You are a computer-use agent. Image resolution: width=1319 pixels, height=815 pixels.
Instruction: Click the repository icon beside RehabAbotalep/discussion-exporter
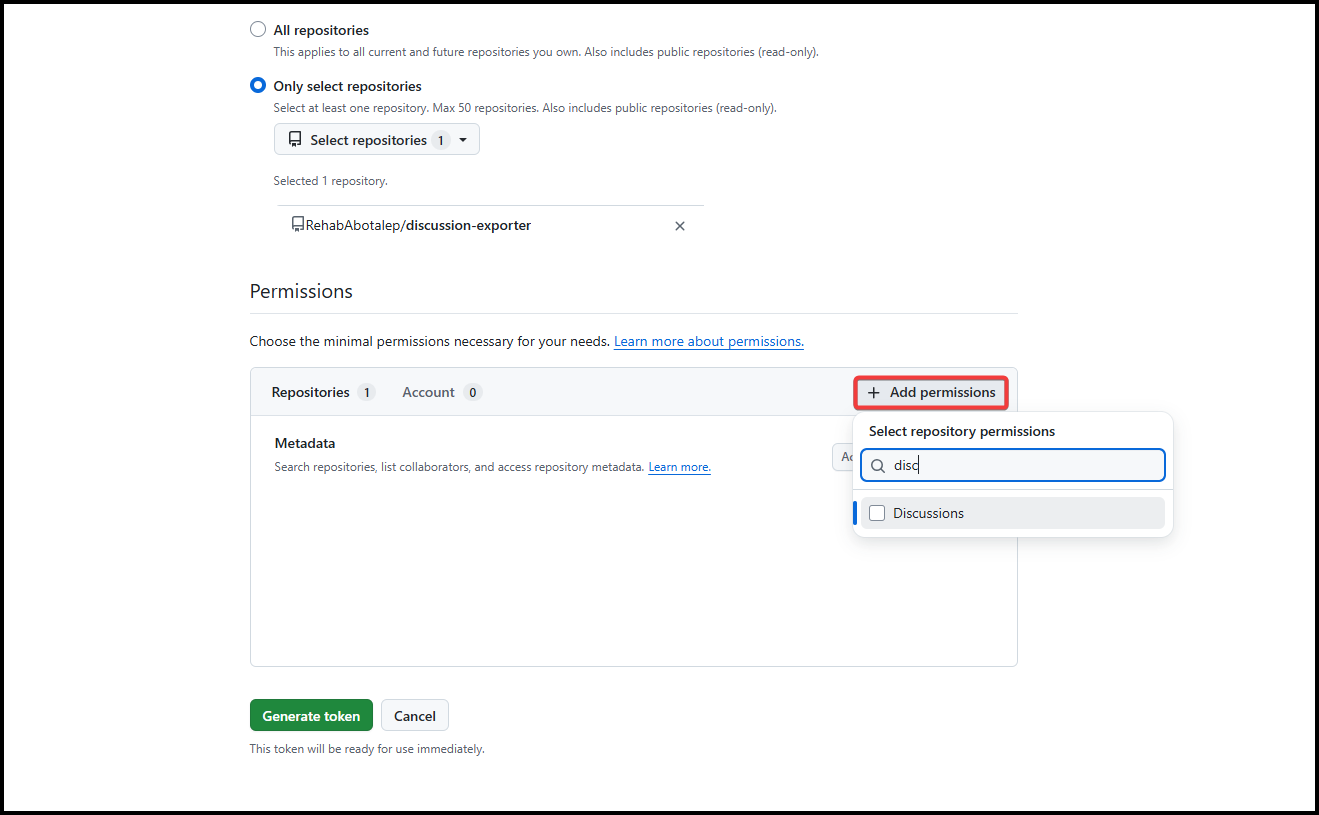[298, 225]
